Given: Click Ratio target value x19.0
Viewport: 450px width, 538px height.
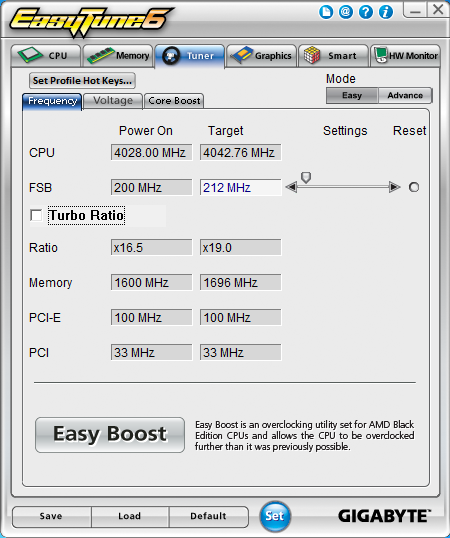Looking at the screenshot, I should (x=240, y=247).
